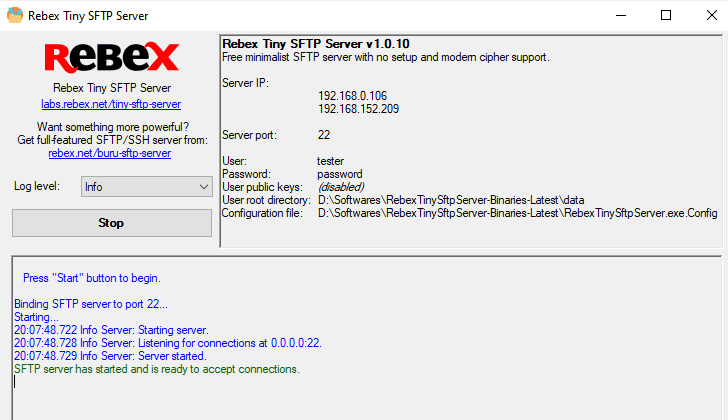Click the 'Log level:' label
This screenshot has height=420, width=728.
[x=37, y=186]
